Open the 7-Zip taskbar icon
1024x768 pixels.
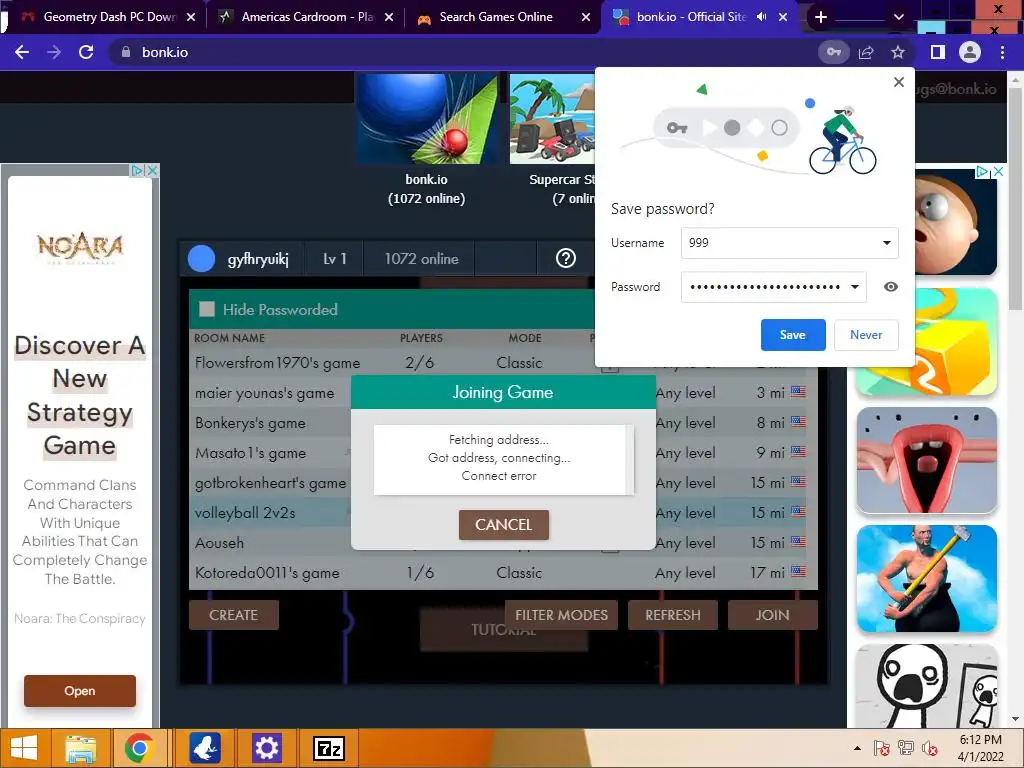point(328,748)
